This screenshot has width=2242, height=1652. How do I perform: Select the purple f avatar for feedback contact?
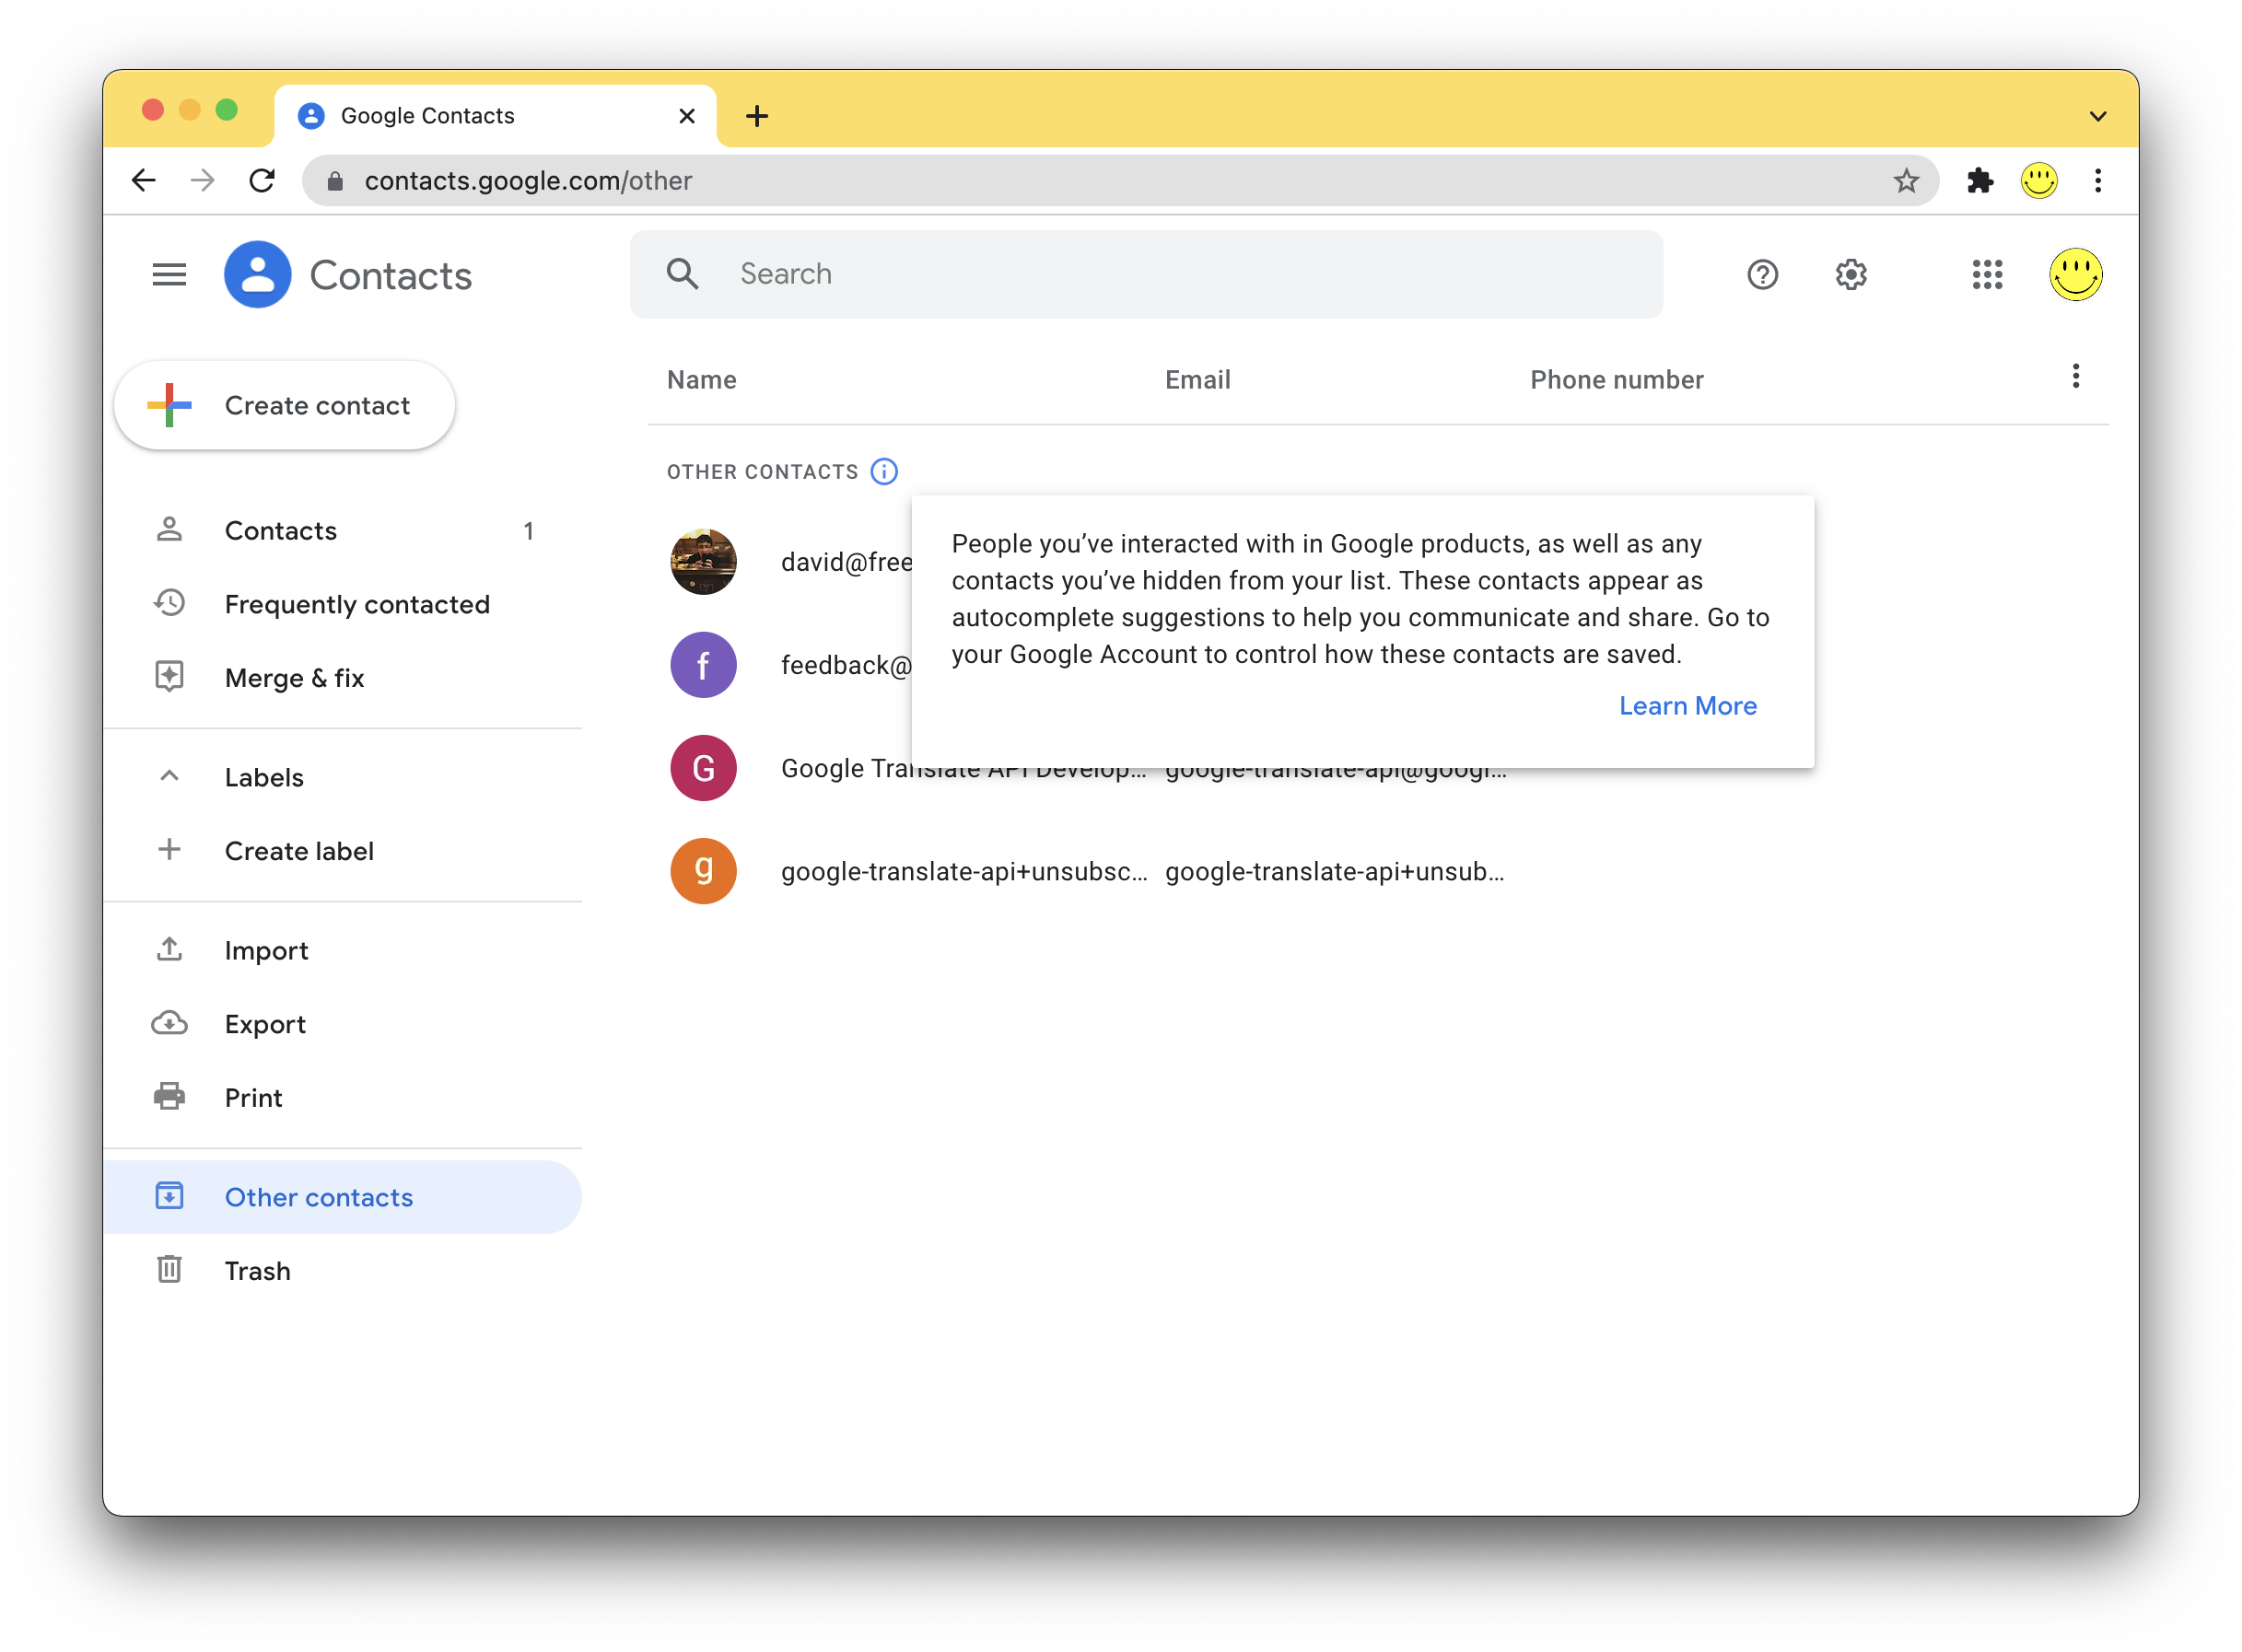(703, 664)
